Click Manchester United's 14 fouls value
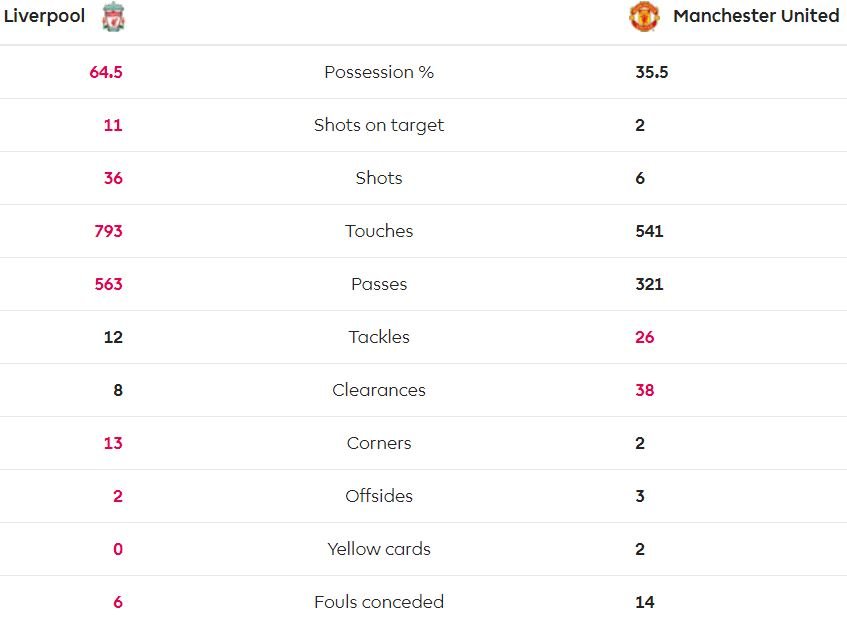Viewport: 847px width, 620px height. 644,602
